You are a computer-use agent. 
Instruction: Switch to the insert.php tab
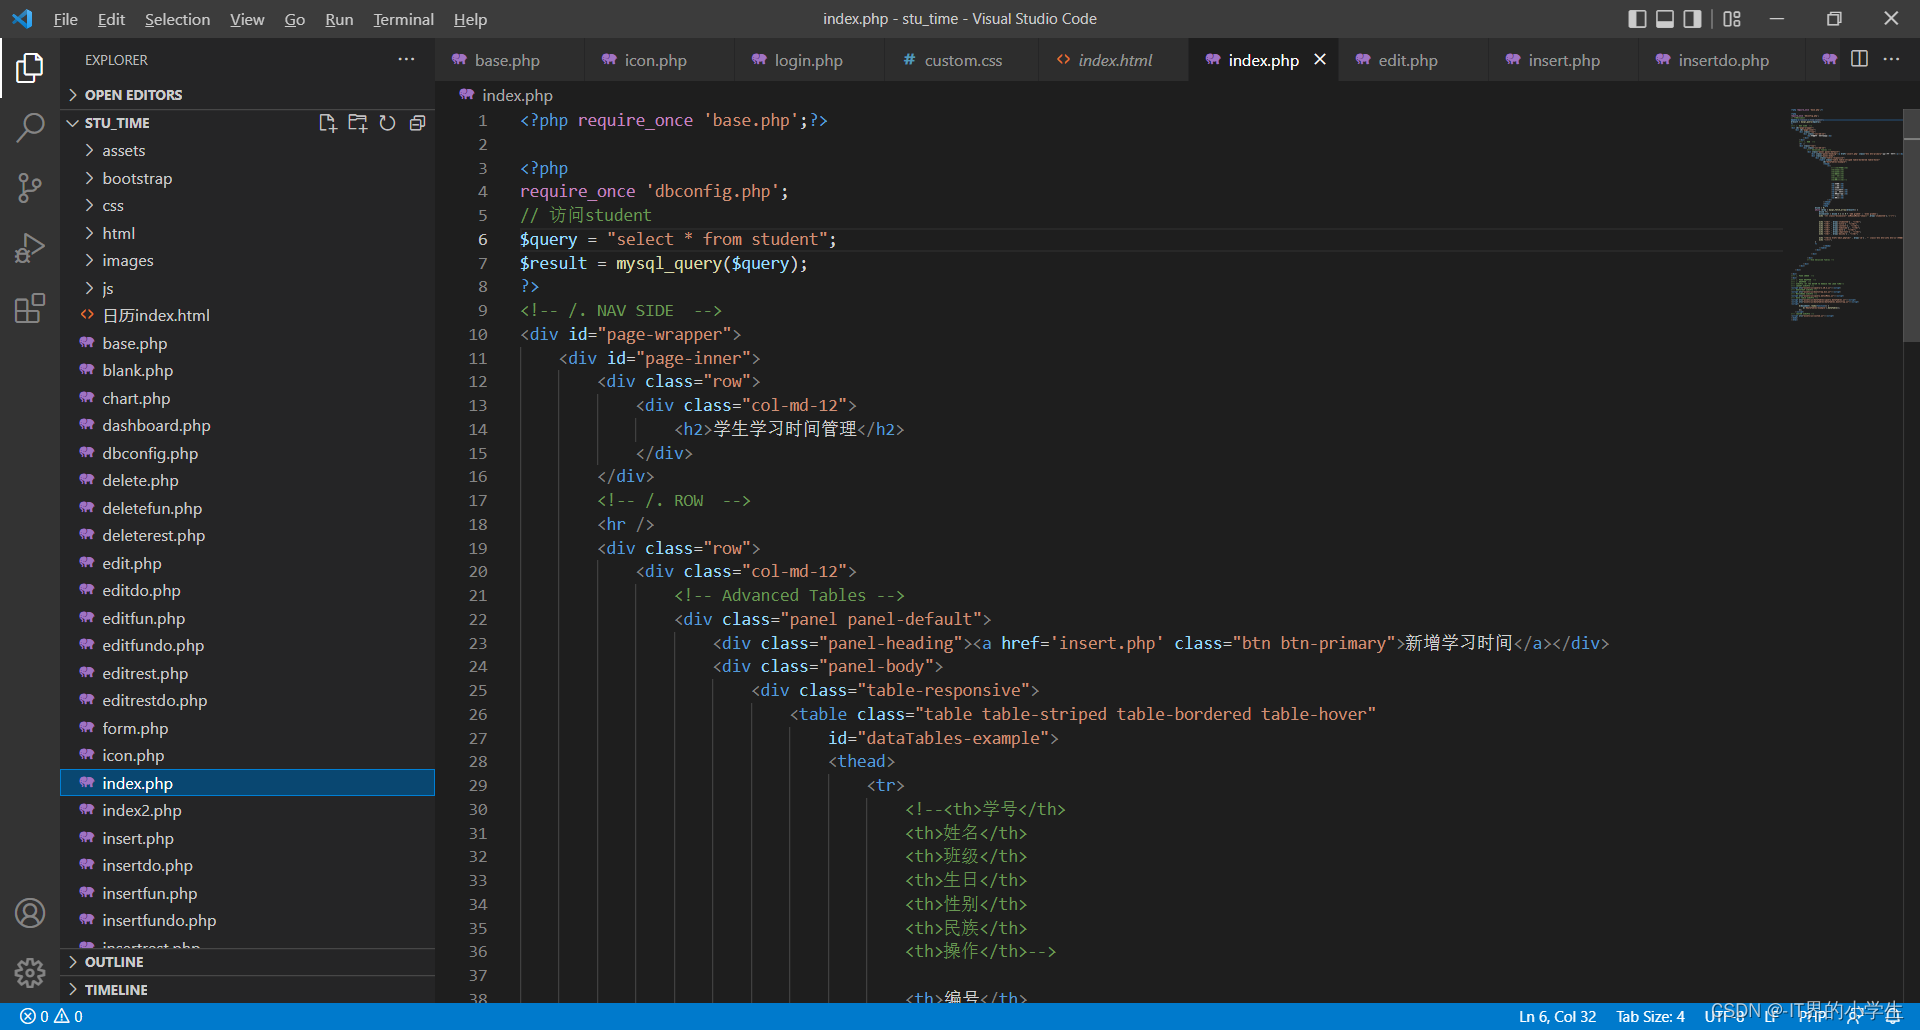1563,60
